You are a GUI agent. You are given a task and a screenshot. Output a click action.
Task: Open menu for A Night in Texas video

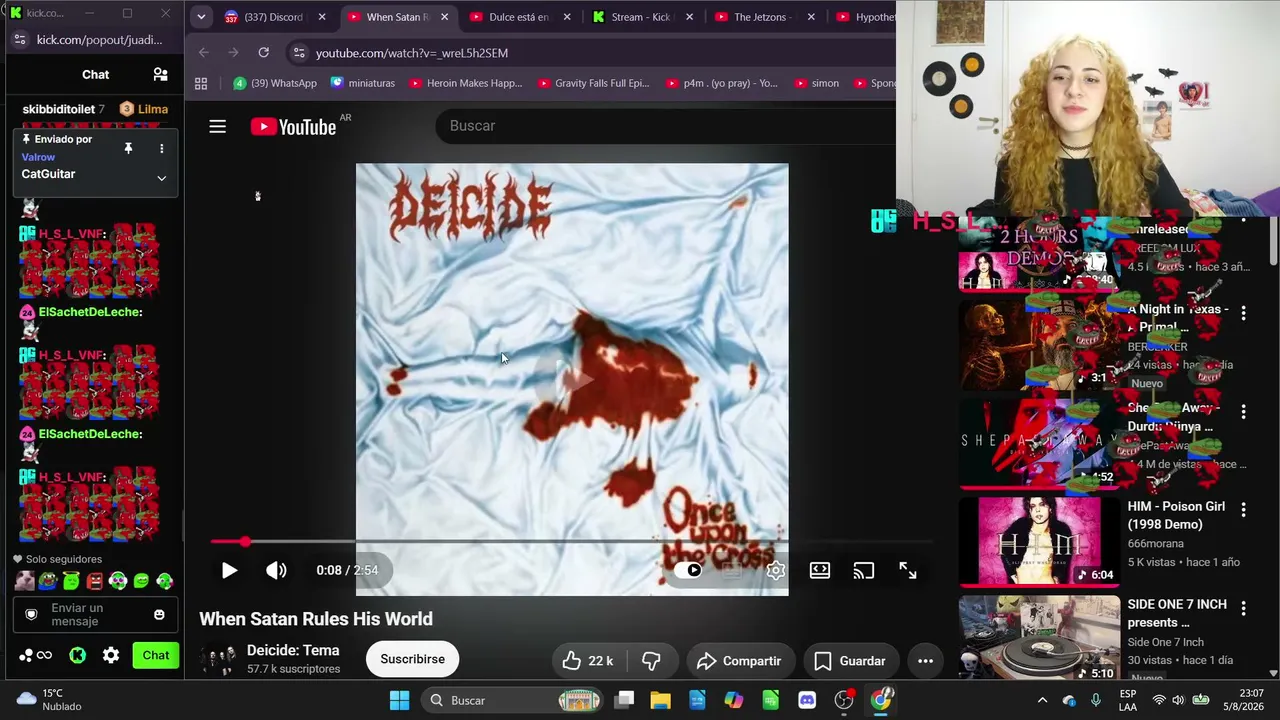[1243, 313]
